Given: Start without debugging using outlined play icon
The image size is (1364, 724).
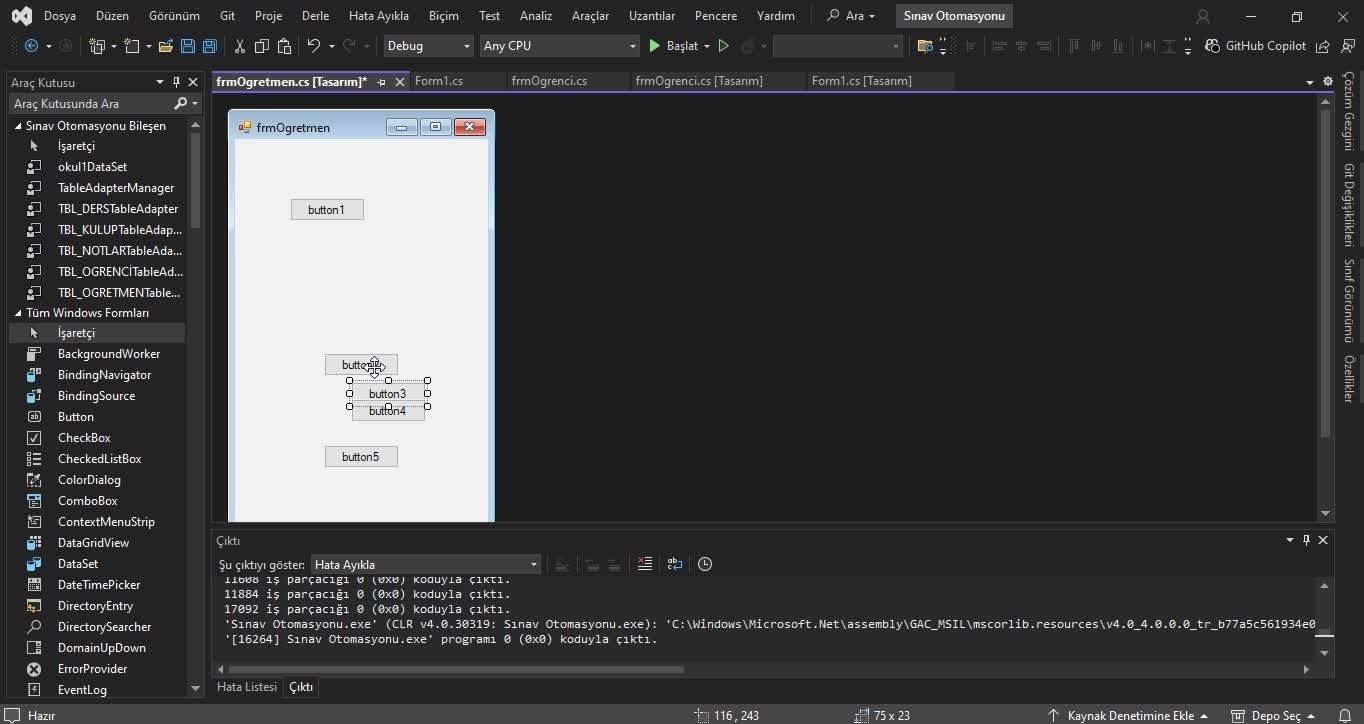Looking at the screenshot, I should point(724,46).
